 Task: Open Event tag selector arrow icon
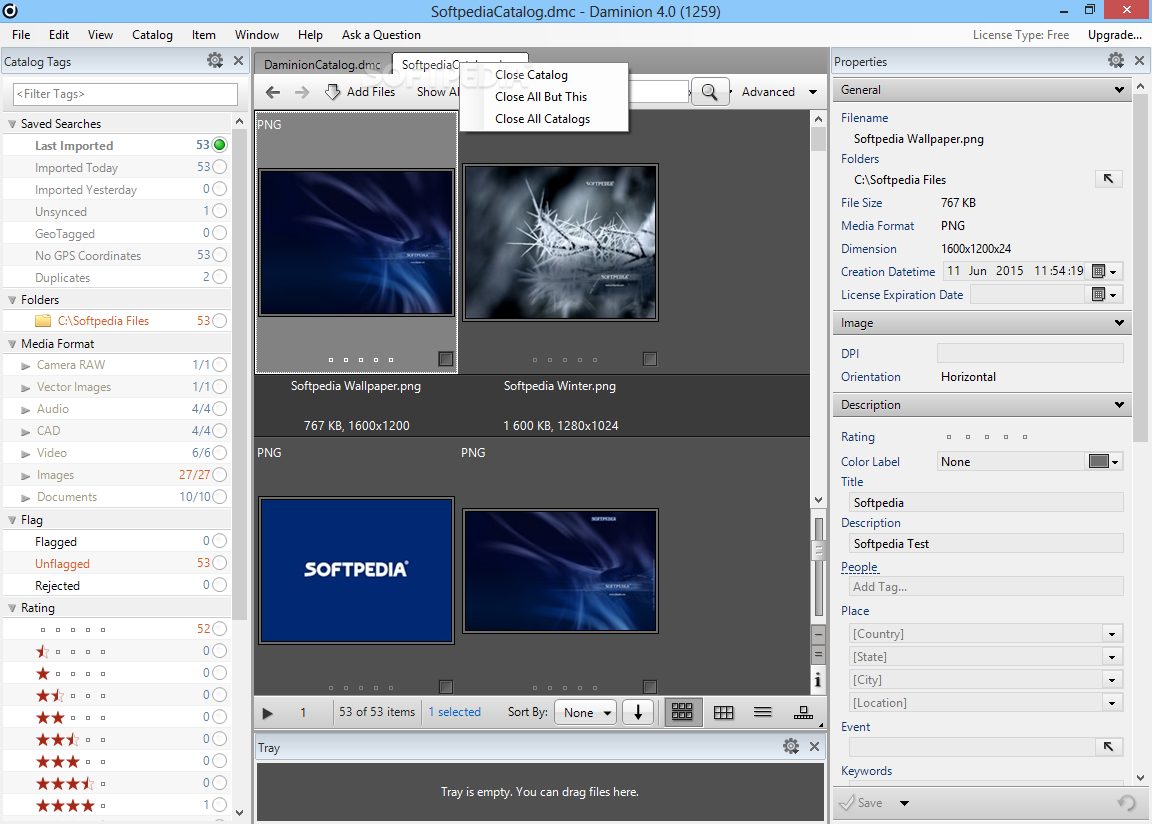(x=1109, y=747)
